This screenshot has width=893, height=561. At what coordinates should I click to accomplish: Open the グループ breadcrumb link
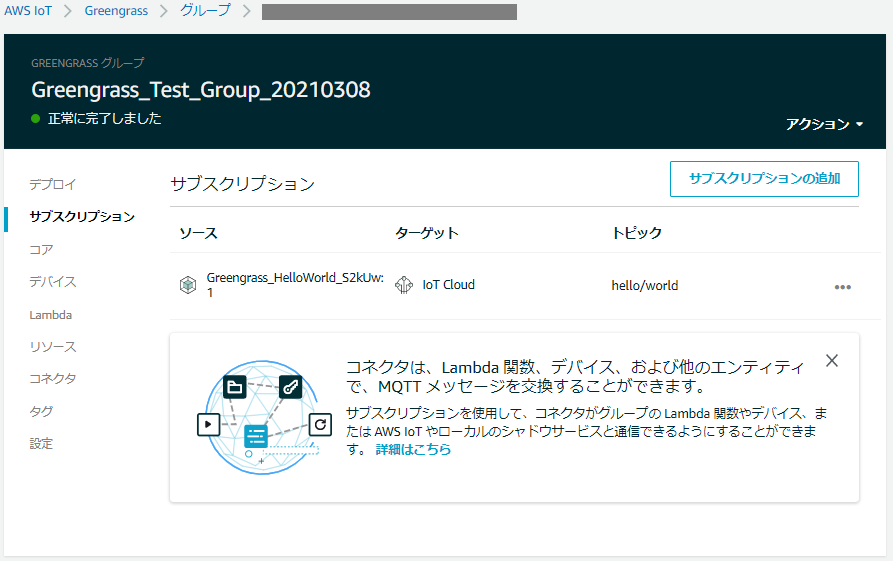(x=205, y=10)
